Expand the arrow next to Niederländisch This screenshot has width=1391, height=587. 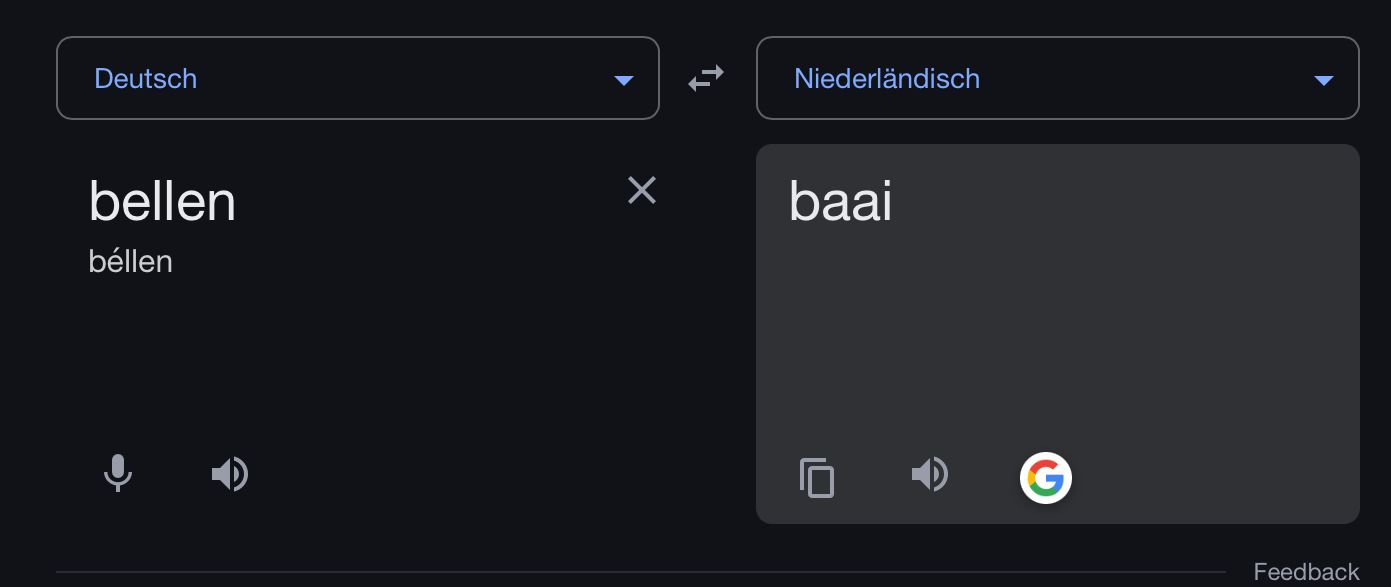pos(1324,80)
